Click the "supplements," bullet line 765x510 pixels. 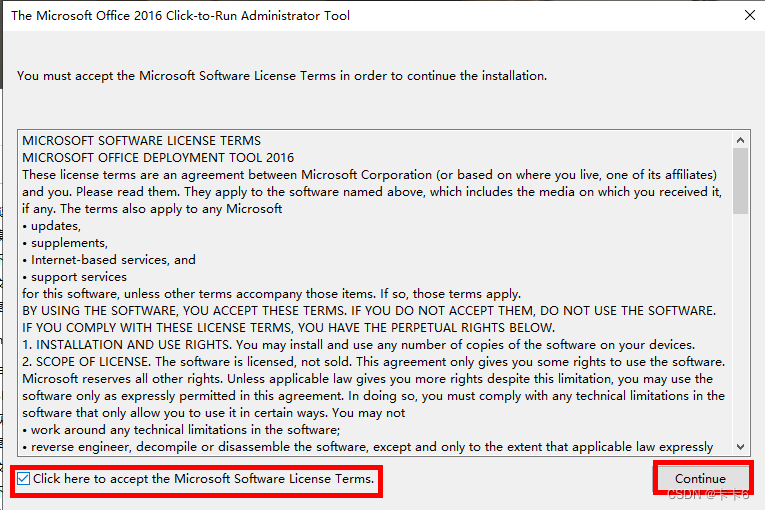69,243
